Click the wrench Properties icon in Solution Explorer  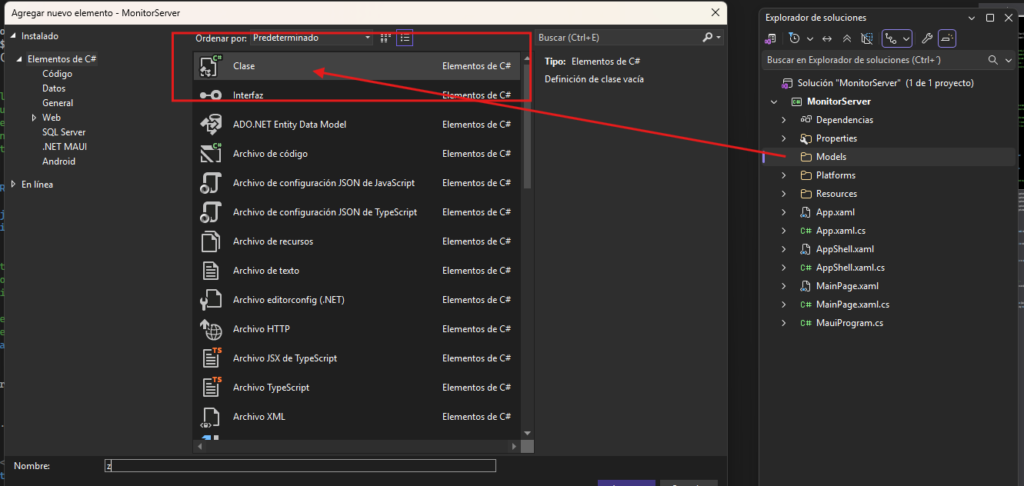tap(926, 38)
